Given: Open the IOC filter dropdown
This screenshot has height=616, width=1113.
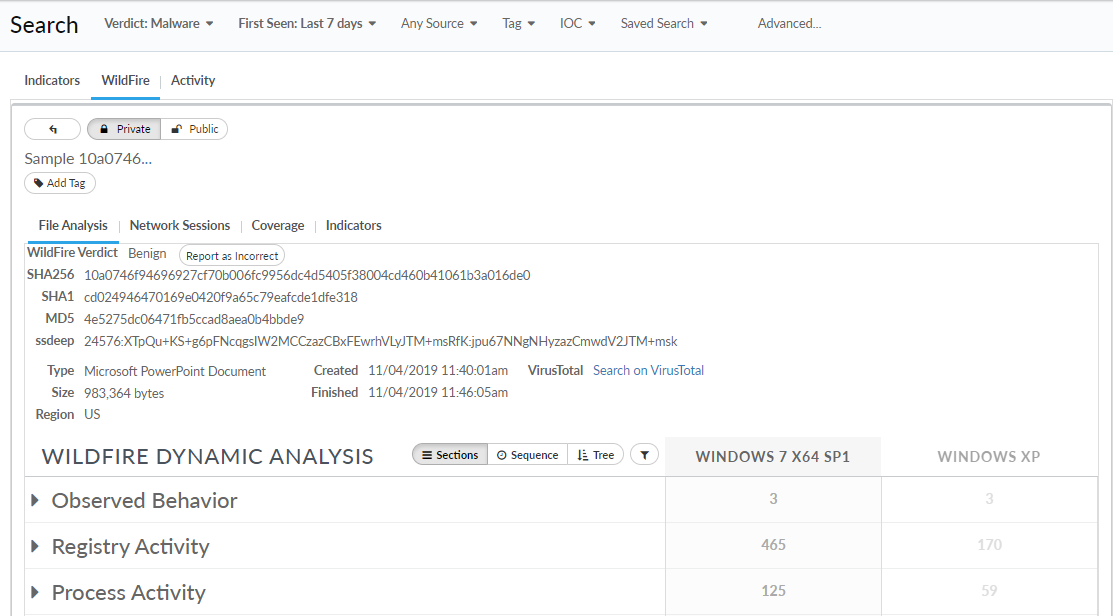Looking at the screenshot, I should [577, 23].
